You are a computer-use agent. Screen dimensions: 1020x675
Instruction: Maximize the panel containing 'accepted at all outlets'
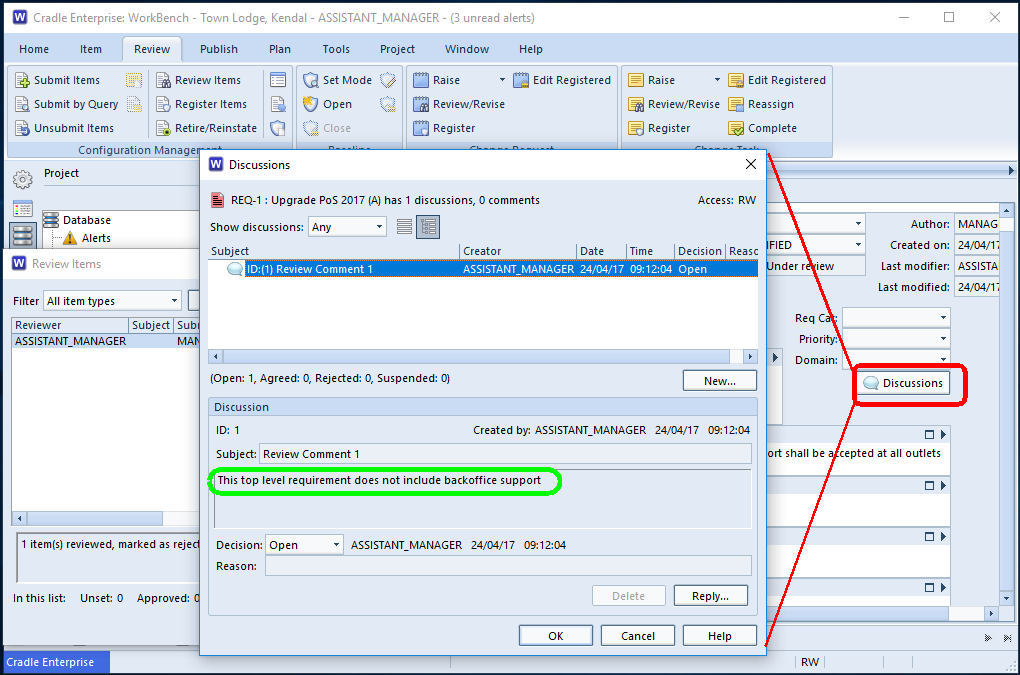click(929, 434)
